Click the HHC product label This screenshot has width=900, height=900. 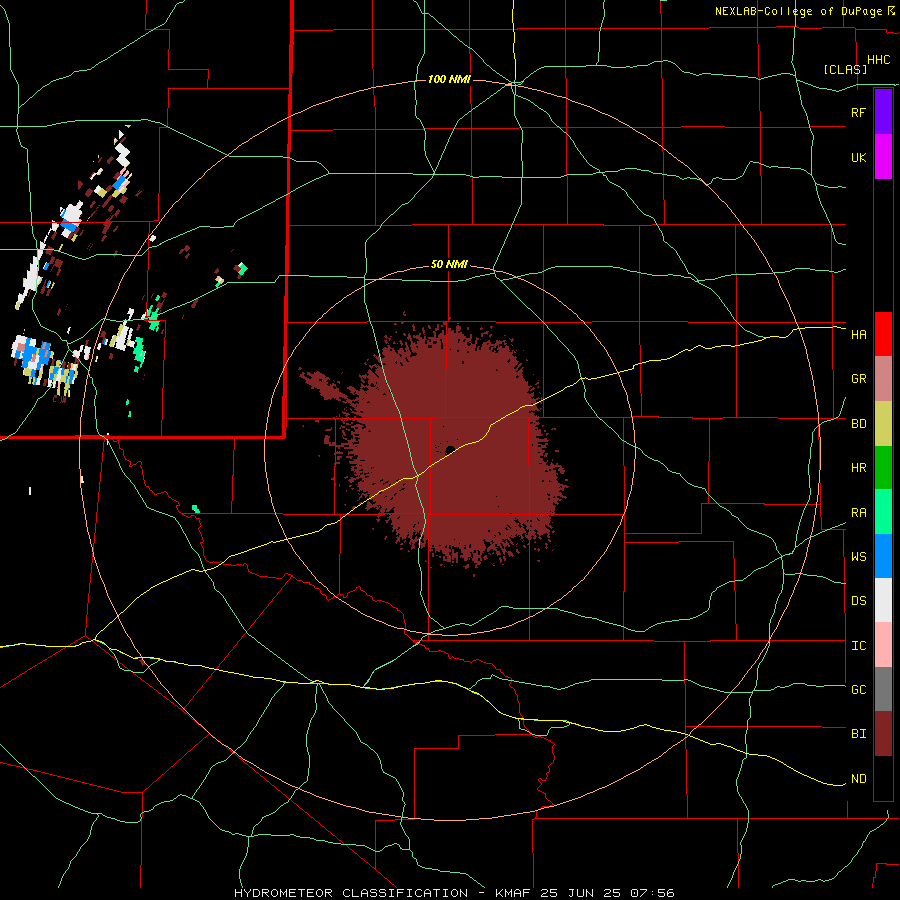878,60
